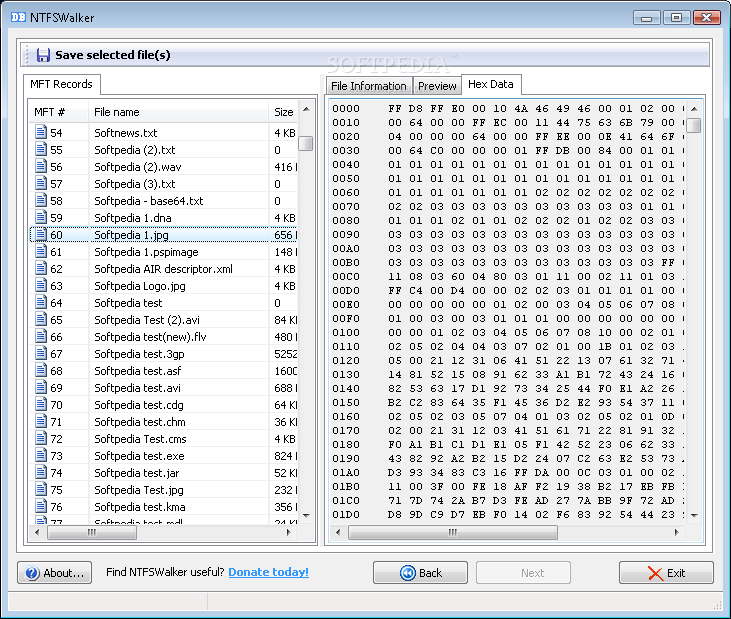Click hex offset 01D0 line

(508, 514)
